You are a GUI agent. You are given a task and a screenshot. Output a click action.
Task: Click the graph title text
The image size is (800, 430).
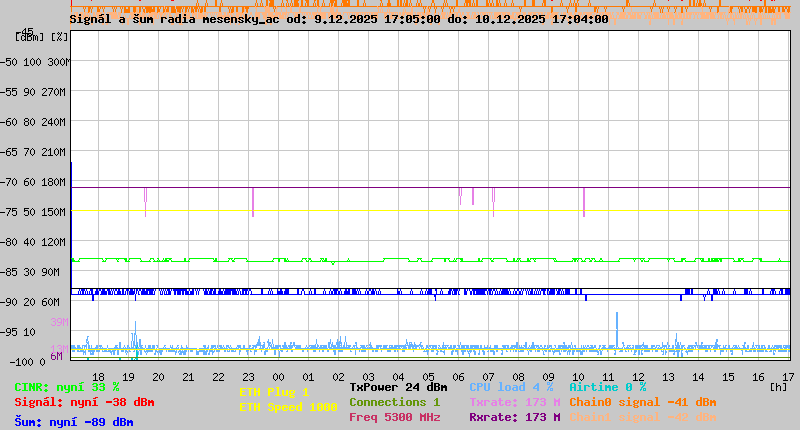(338, 19)
